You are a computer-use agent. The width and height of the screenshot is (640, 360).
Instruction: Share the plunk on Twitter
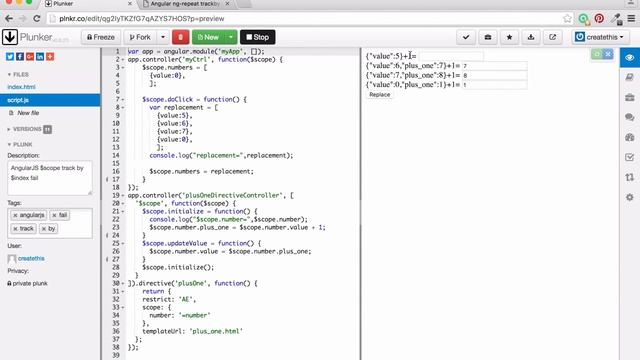tap(10, 57)
